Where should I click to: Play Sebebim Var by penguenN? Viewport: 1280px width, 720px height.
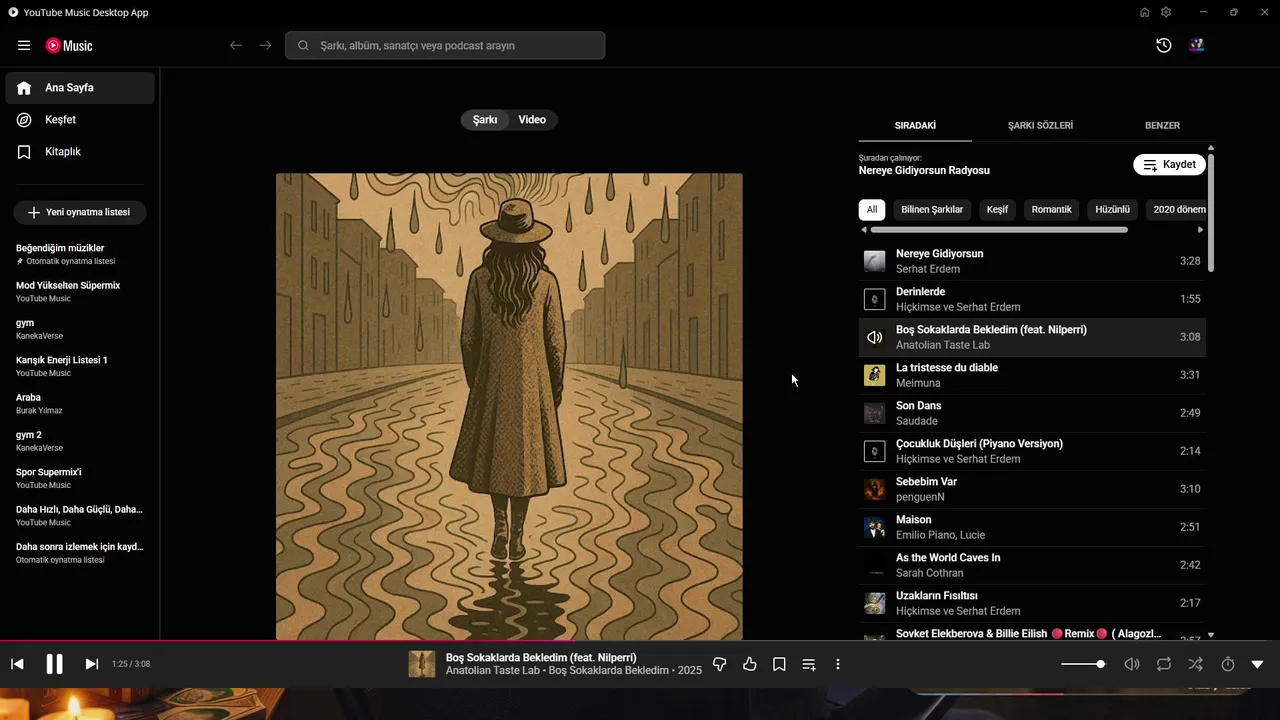click(1032, 489)
